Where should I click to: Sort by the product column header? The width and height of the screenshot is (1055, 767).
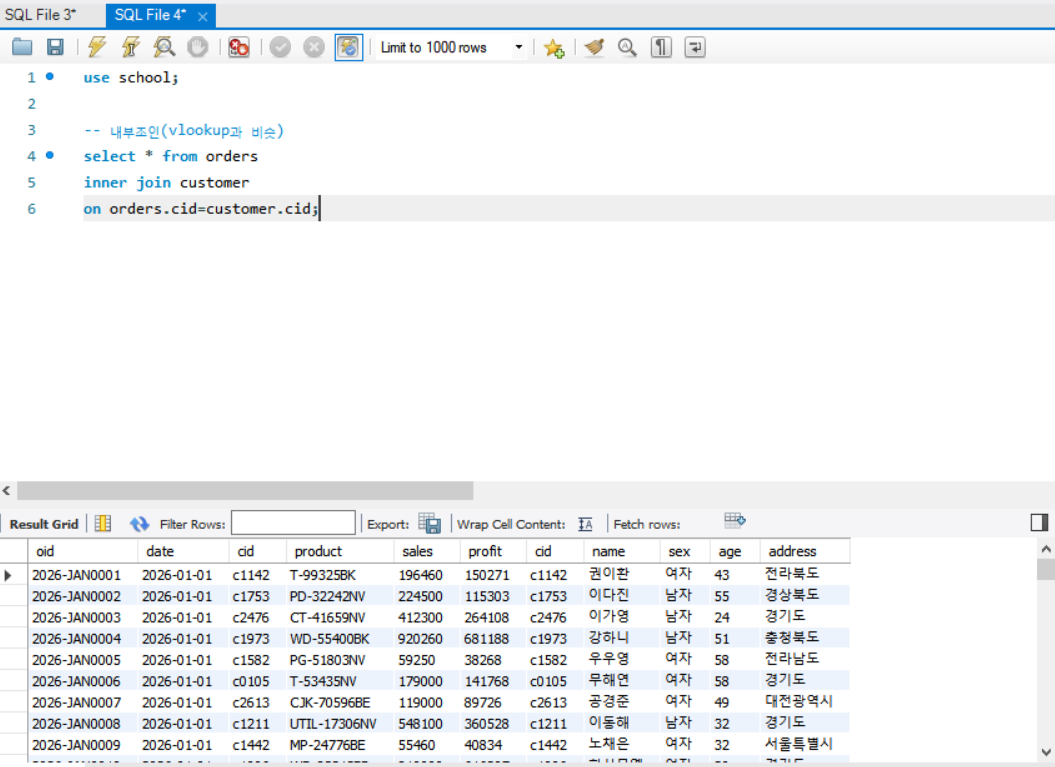click(x=340, y=551)
